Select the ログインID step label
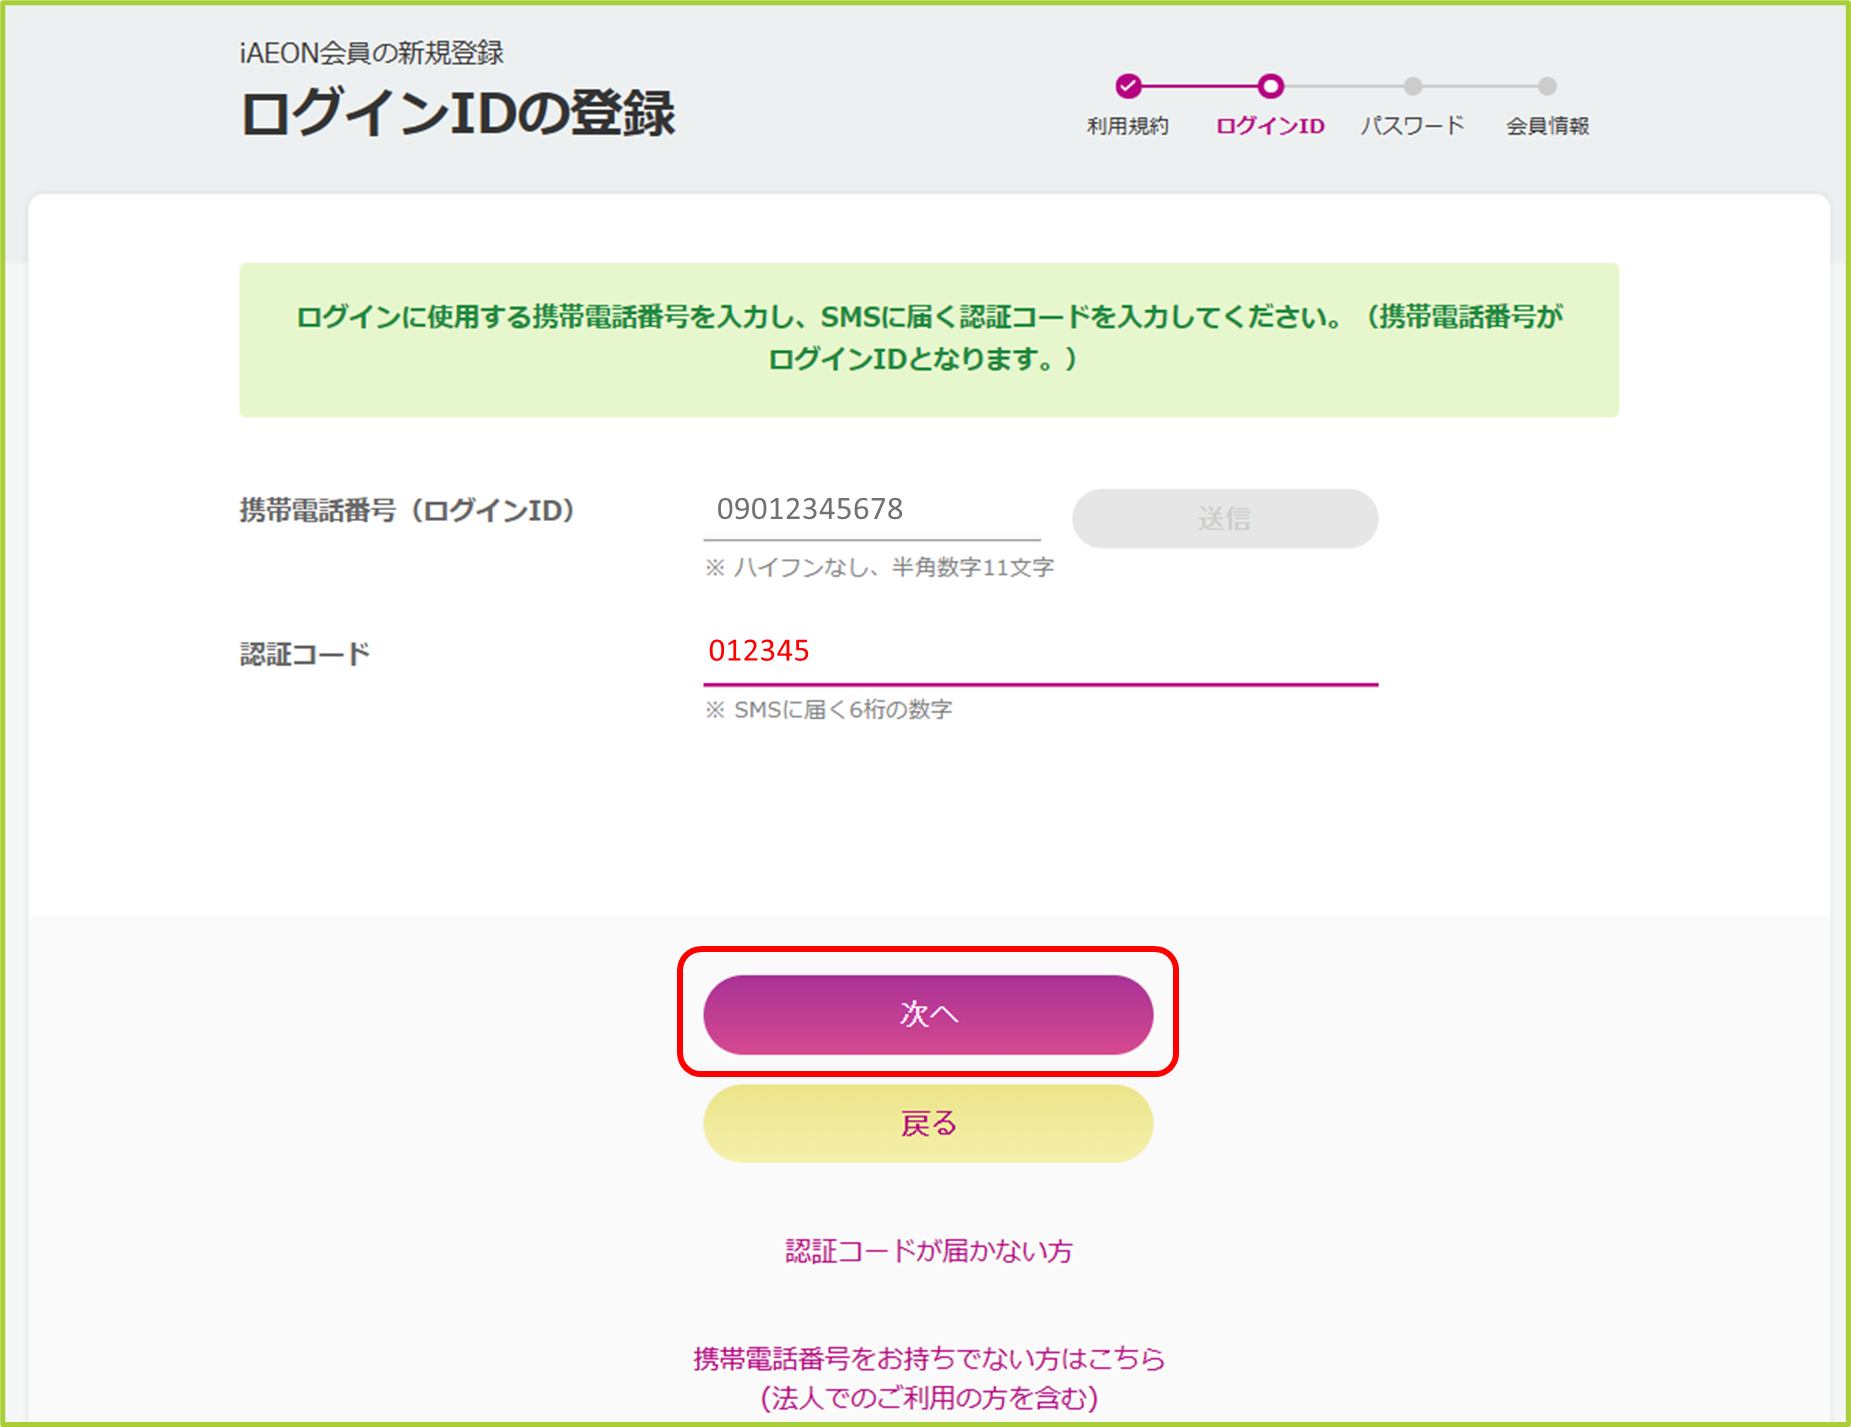 pos(1270,126)
